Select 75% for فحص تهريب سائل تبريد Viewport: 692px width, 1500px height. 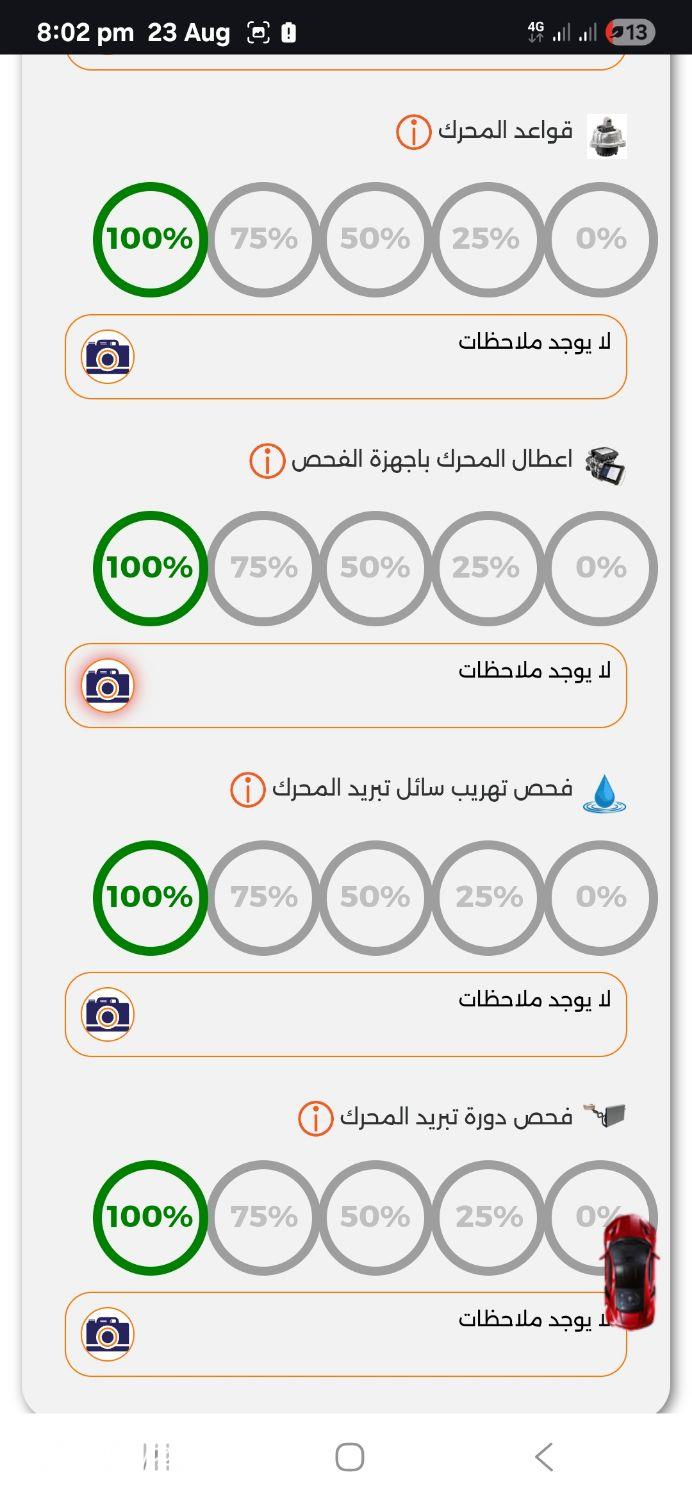pos(263,897)
